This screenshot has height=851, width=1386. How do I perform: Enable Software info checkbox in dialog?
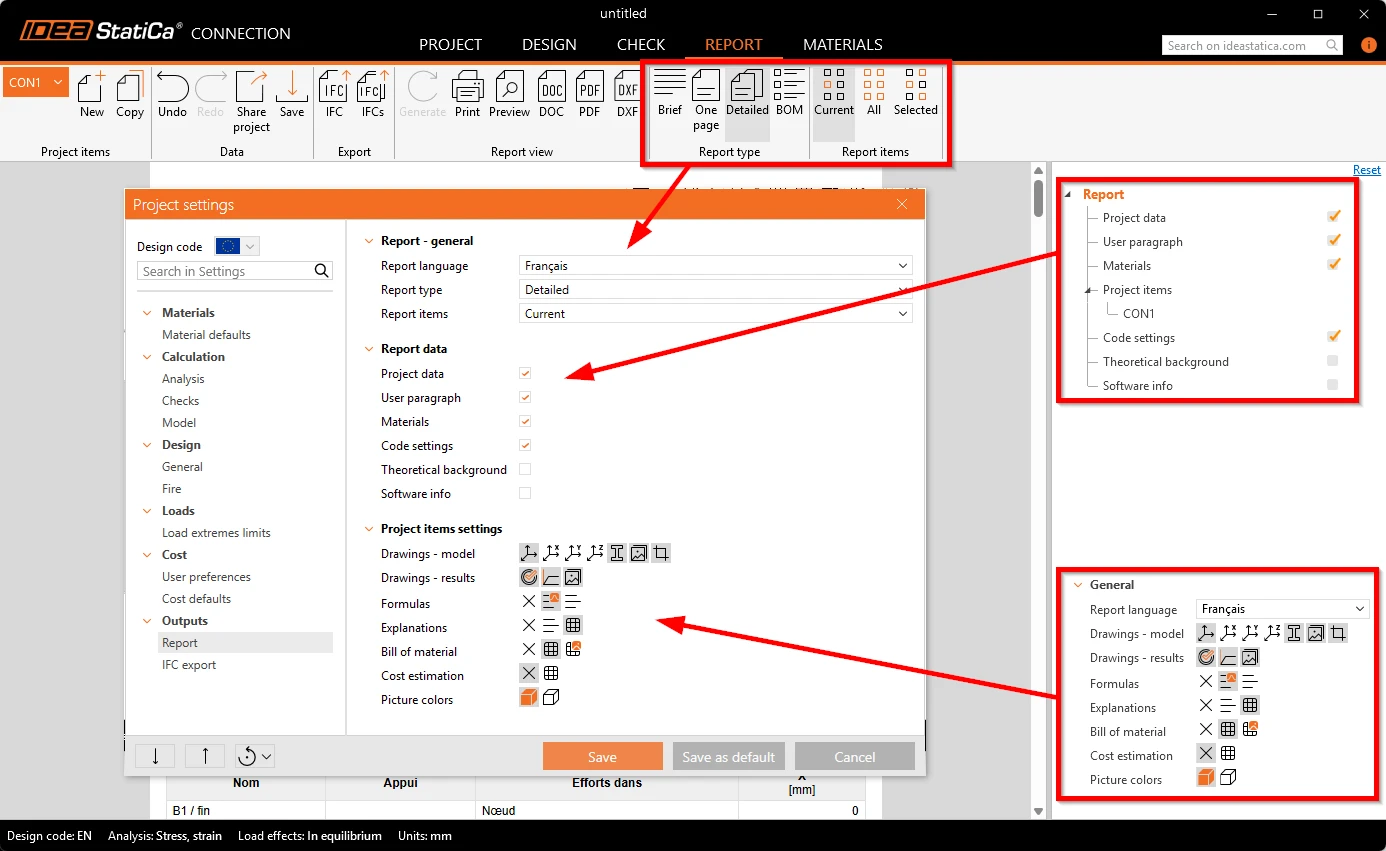coord(525,493)
